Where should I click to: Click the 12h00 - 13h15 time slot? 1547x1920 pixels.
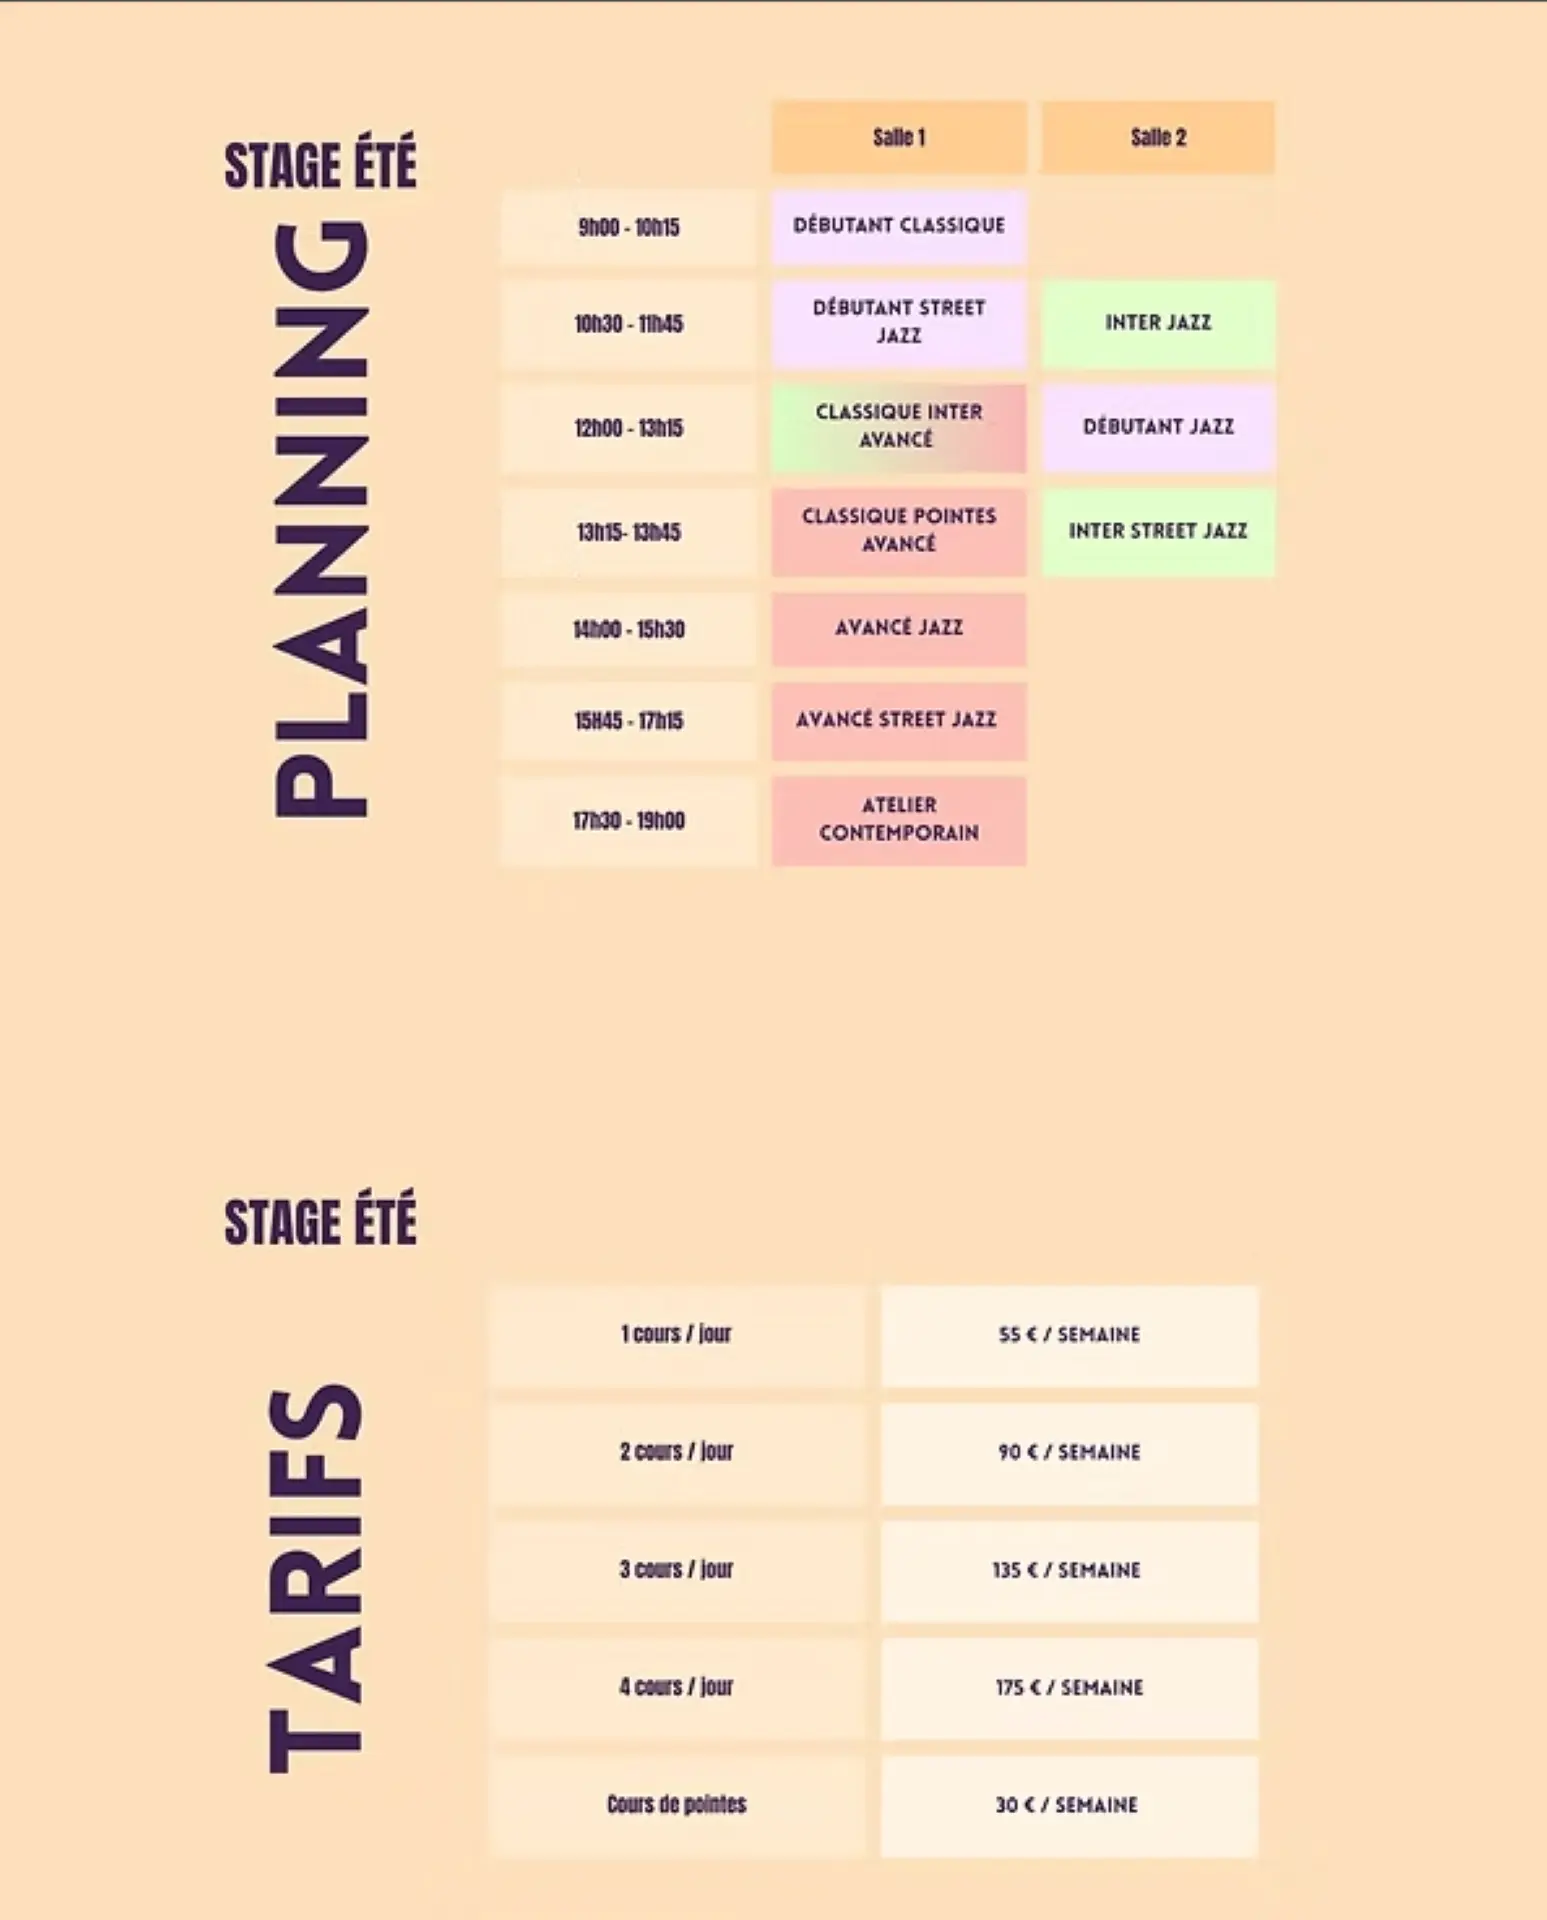(x=628, y=428)
